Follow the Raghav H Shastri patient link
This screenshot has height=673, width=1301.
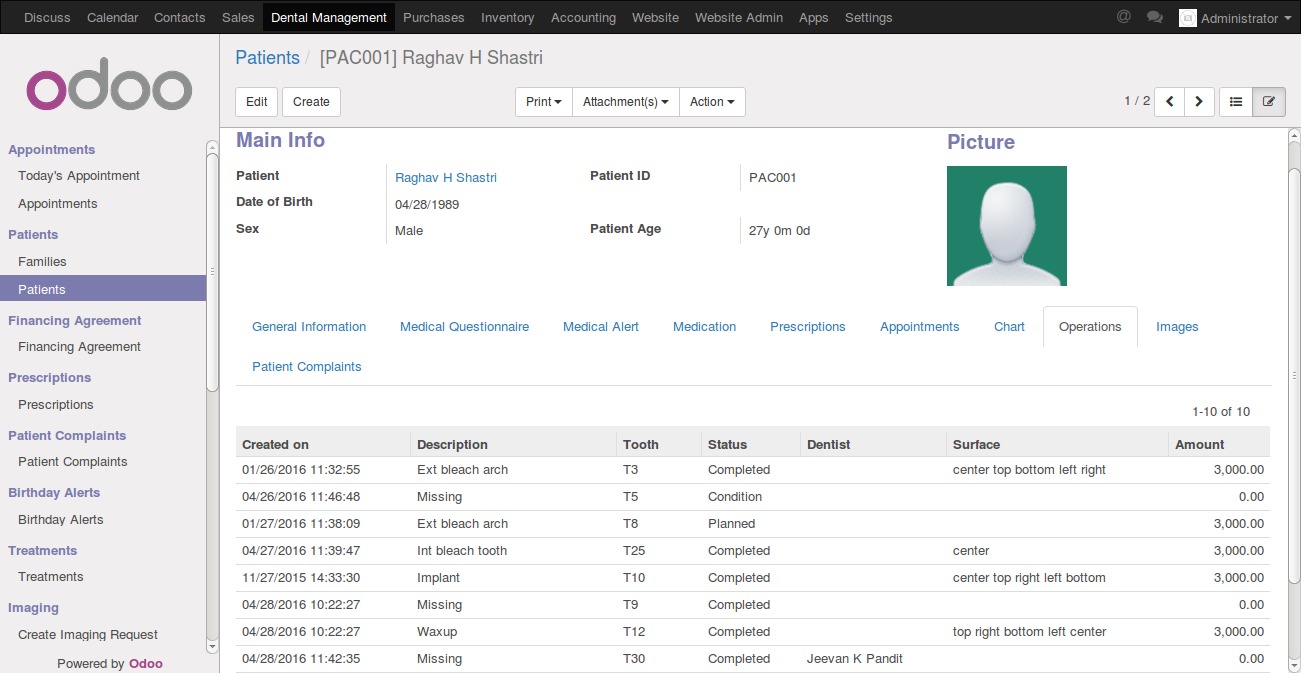(x=446, y=178)
